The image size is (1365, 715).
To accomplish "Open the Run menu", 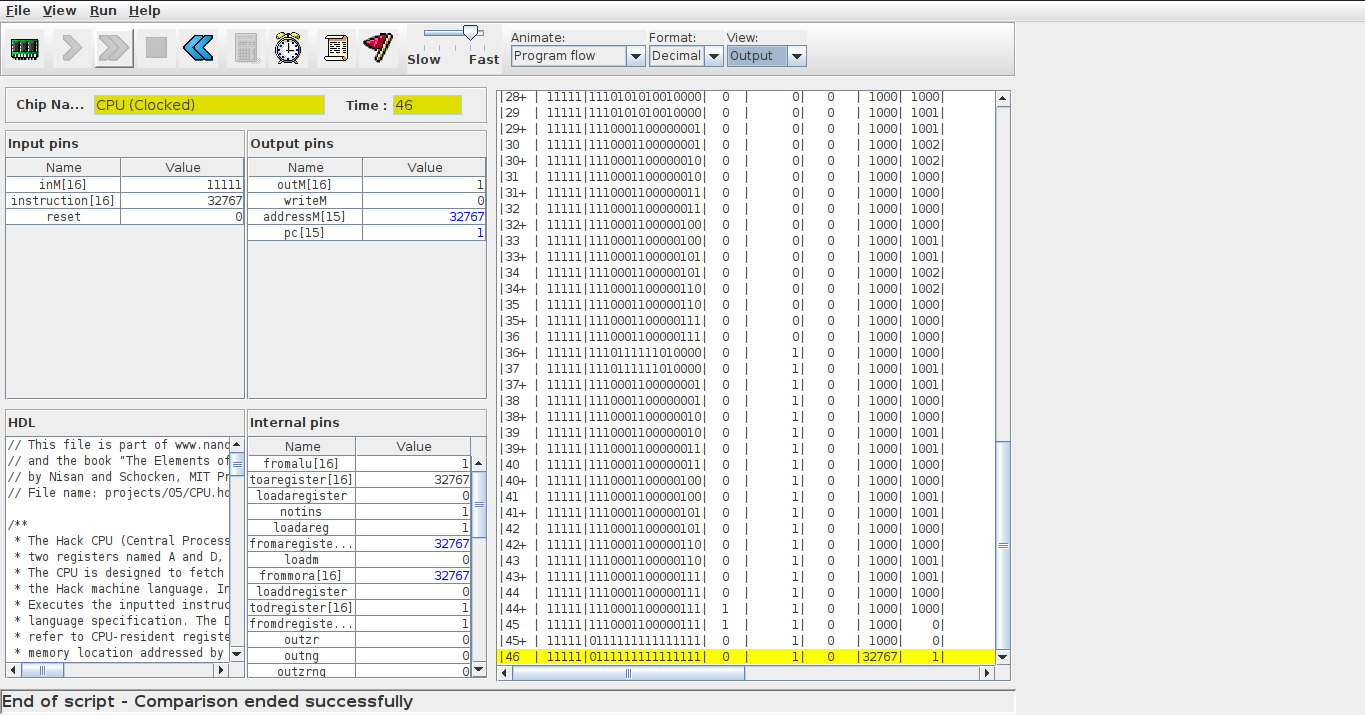I will pyautogui.click(x=103, y=10).
